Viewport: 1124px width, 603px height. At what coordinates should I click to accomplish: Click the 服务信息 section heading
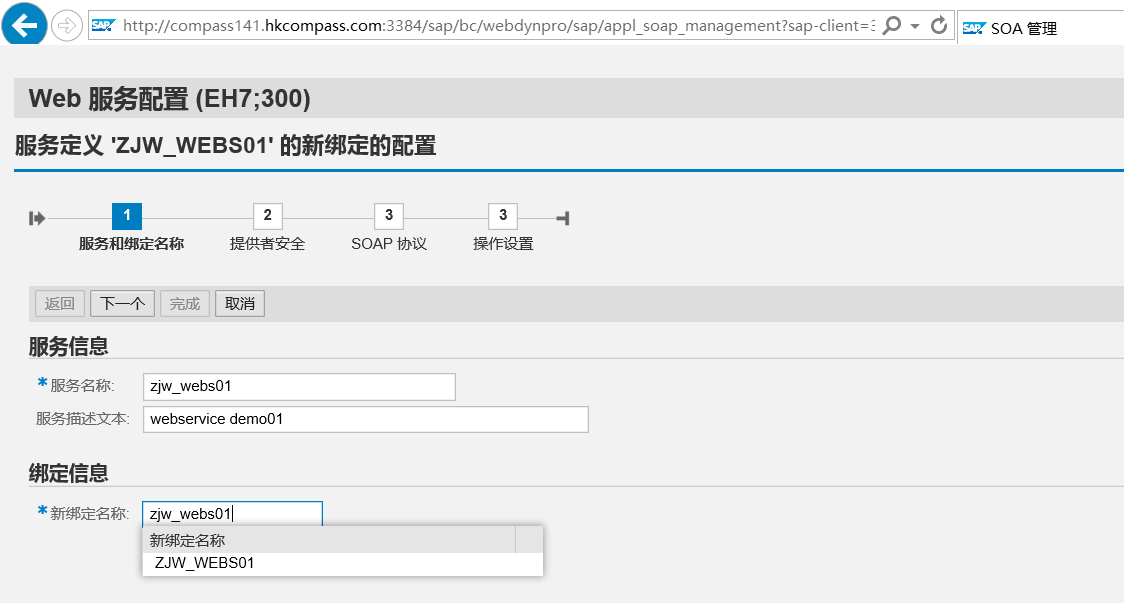(x=68, y=346)
